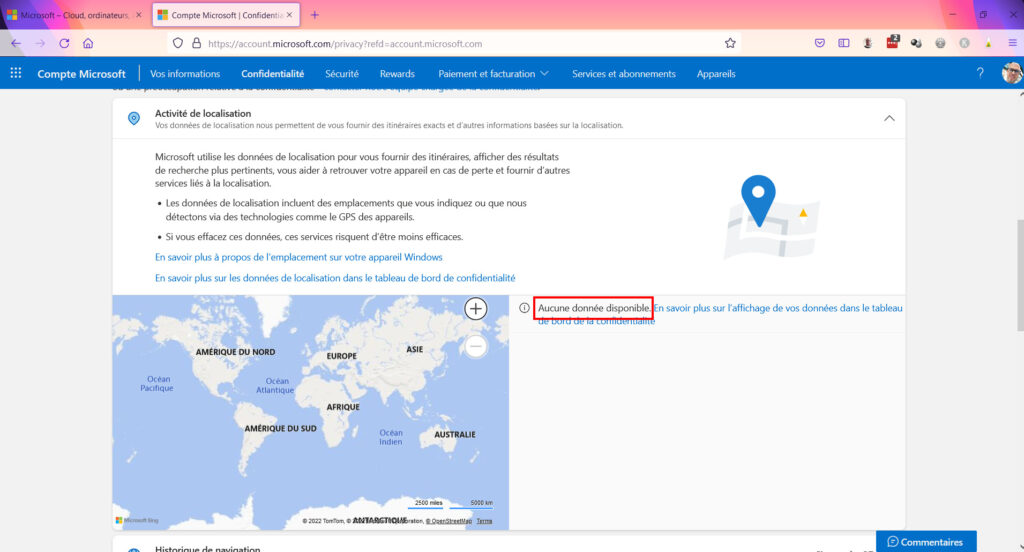The image size is (1024, 552).
Task: Click the help question mark icon
Action: (980, 73)
